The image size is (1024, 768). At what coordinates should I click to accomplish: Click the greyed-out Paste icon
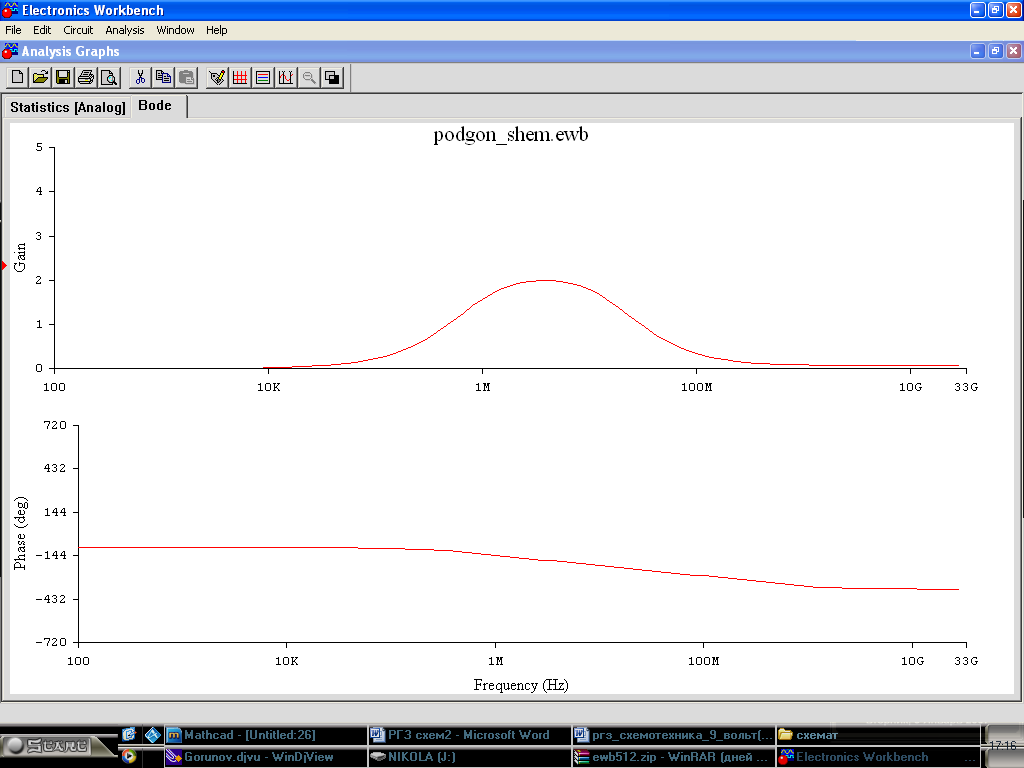click(x=186, y=78)
